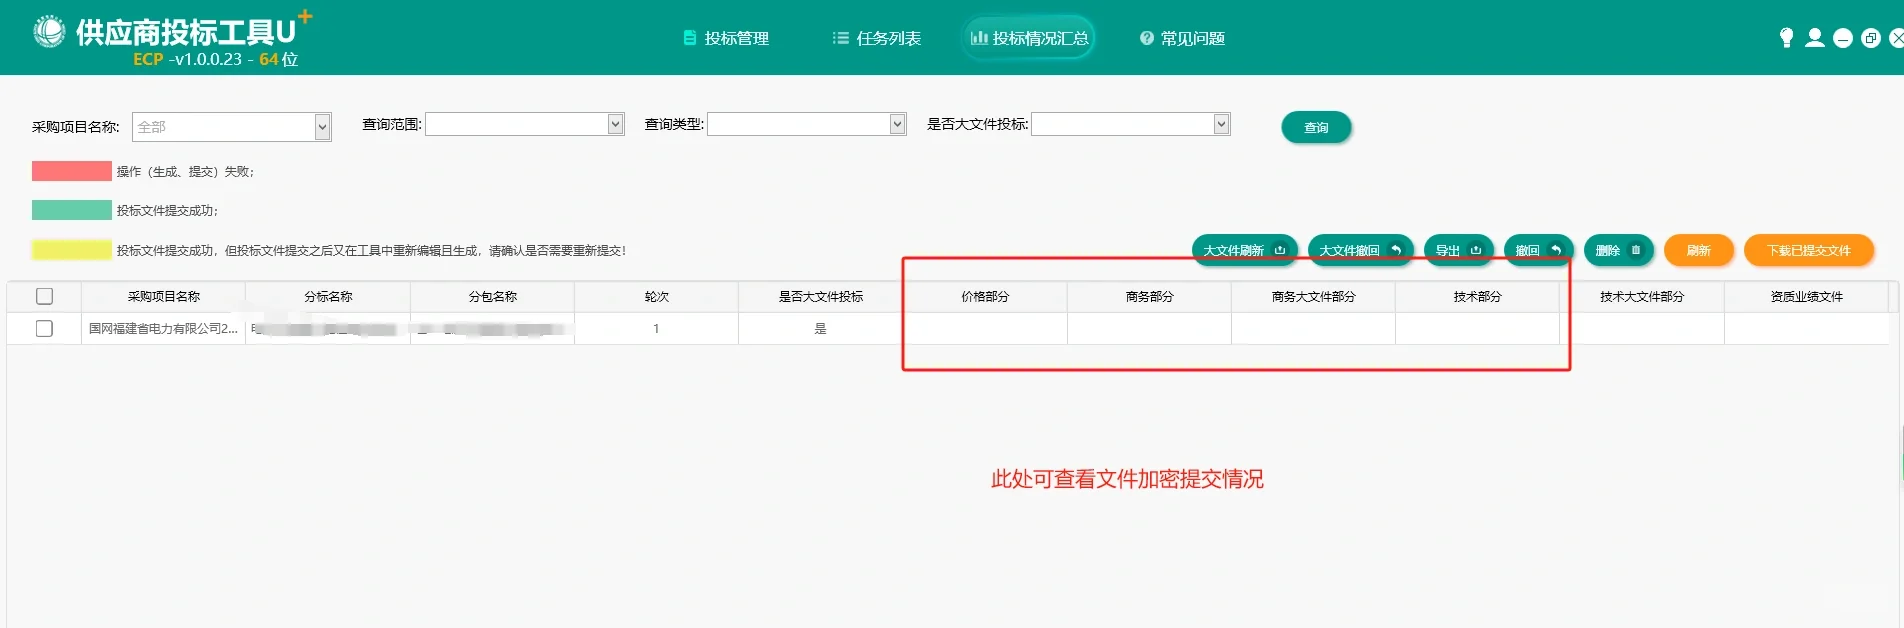Click the ECP -v1.0.0.23 version text
This screenshot has height=628, width=1904.
click(x=215, y=59)
